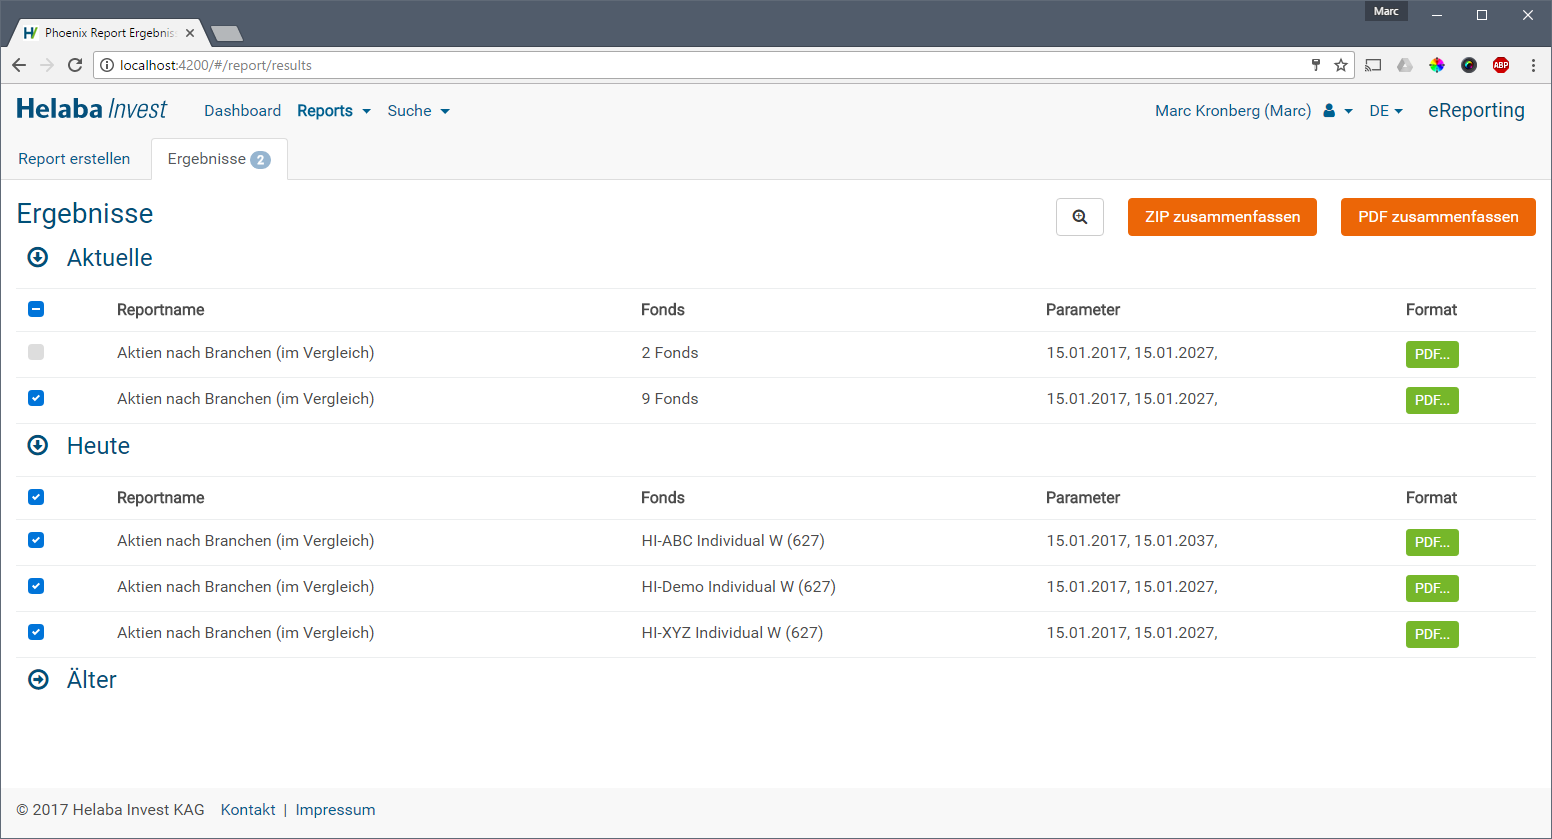Screen dimensions: 1552x839
Task: Open the user profile icon menu
Action: pos(1337,111)
